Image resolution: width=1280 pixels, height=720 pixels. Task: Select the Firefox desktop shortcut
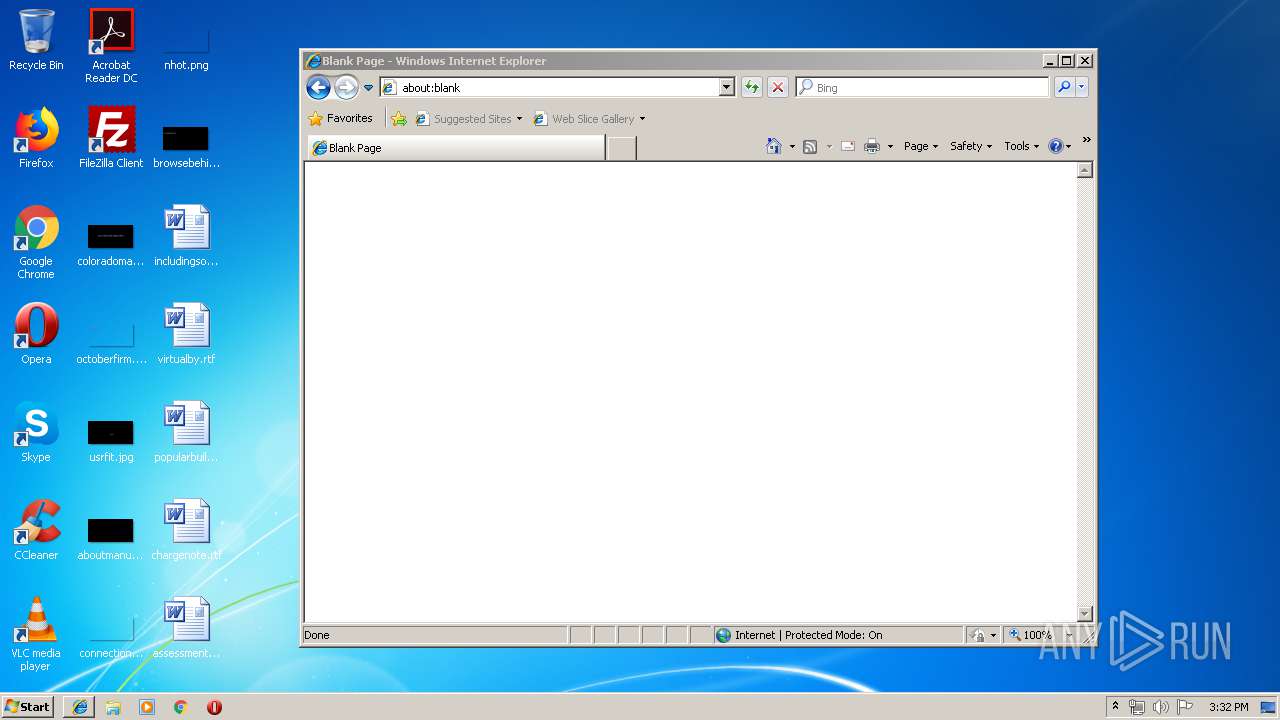[x=36, y=138]
